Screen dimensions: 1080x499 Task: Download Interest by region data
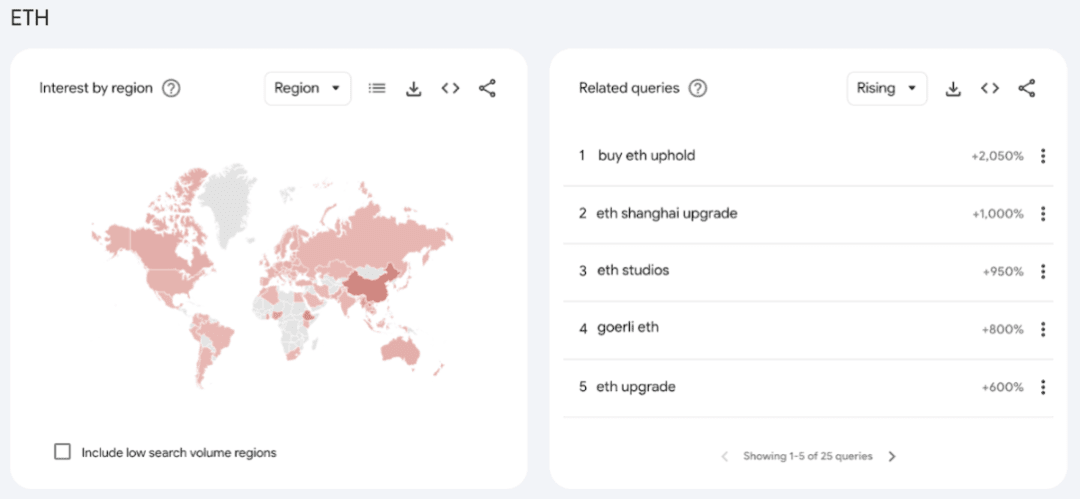[413, 88]
